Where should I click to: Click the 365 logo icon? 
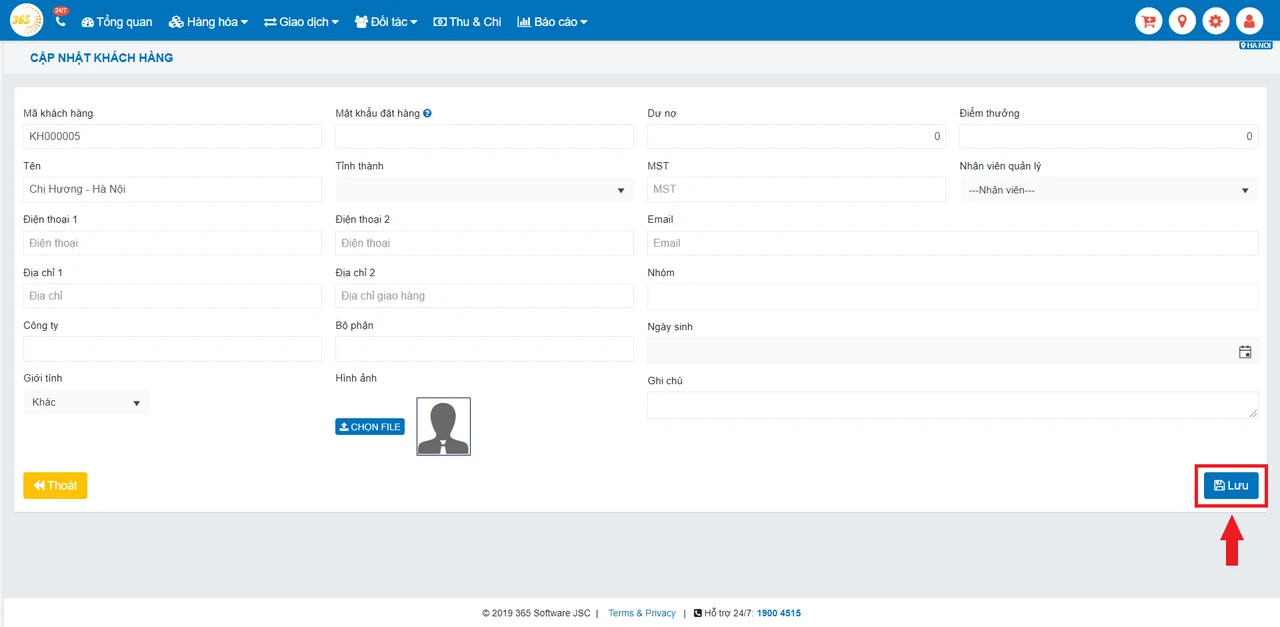pyautogui.click(x=26, y=20)
